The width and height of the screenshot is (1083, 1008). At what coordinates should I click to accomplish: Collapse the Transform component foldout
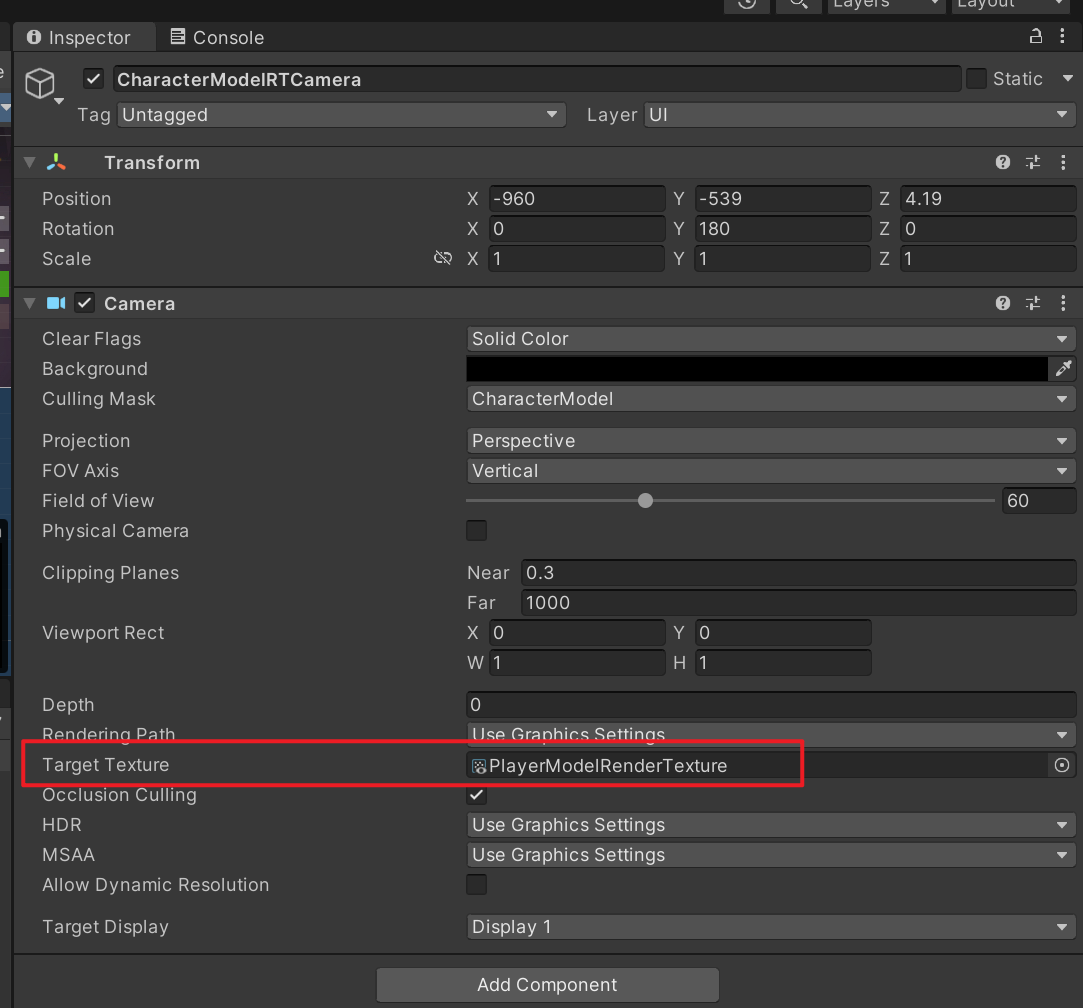30,163
